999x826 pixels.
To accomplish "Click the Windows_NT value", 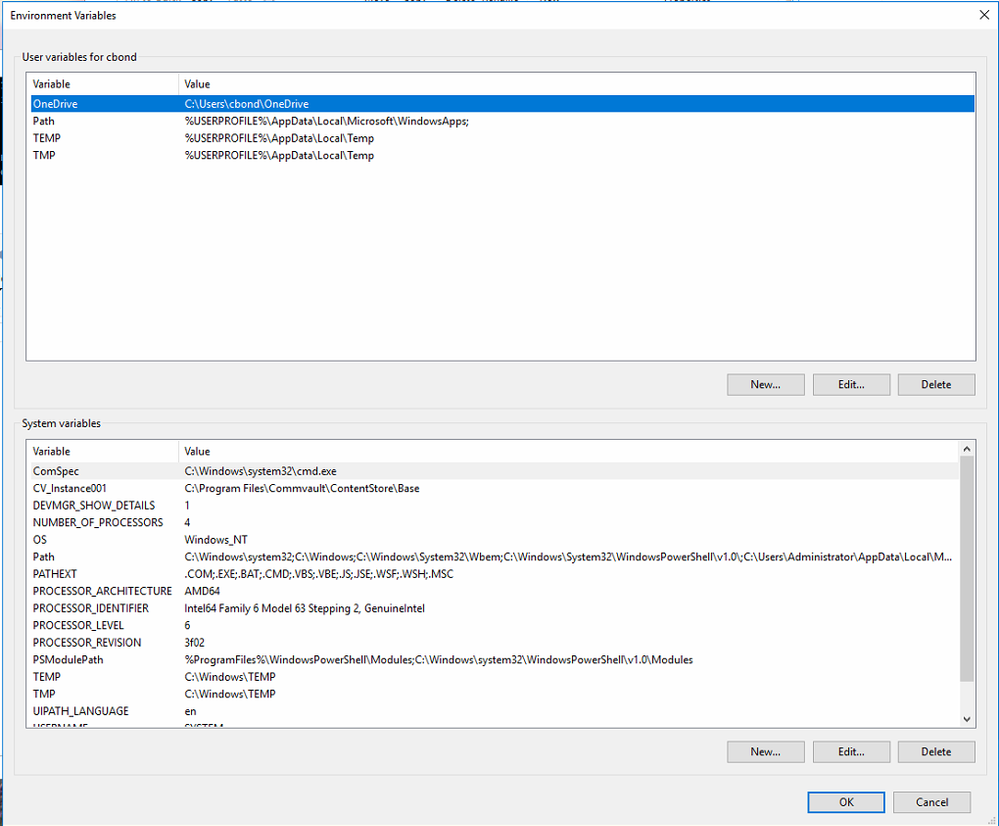I will click(x=216, y=540).
